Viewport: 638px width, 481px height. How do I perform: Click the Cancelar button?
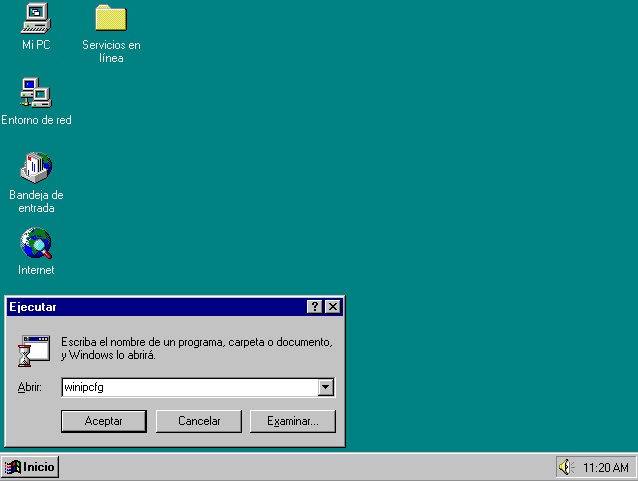point(199,421)
